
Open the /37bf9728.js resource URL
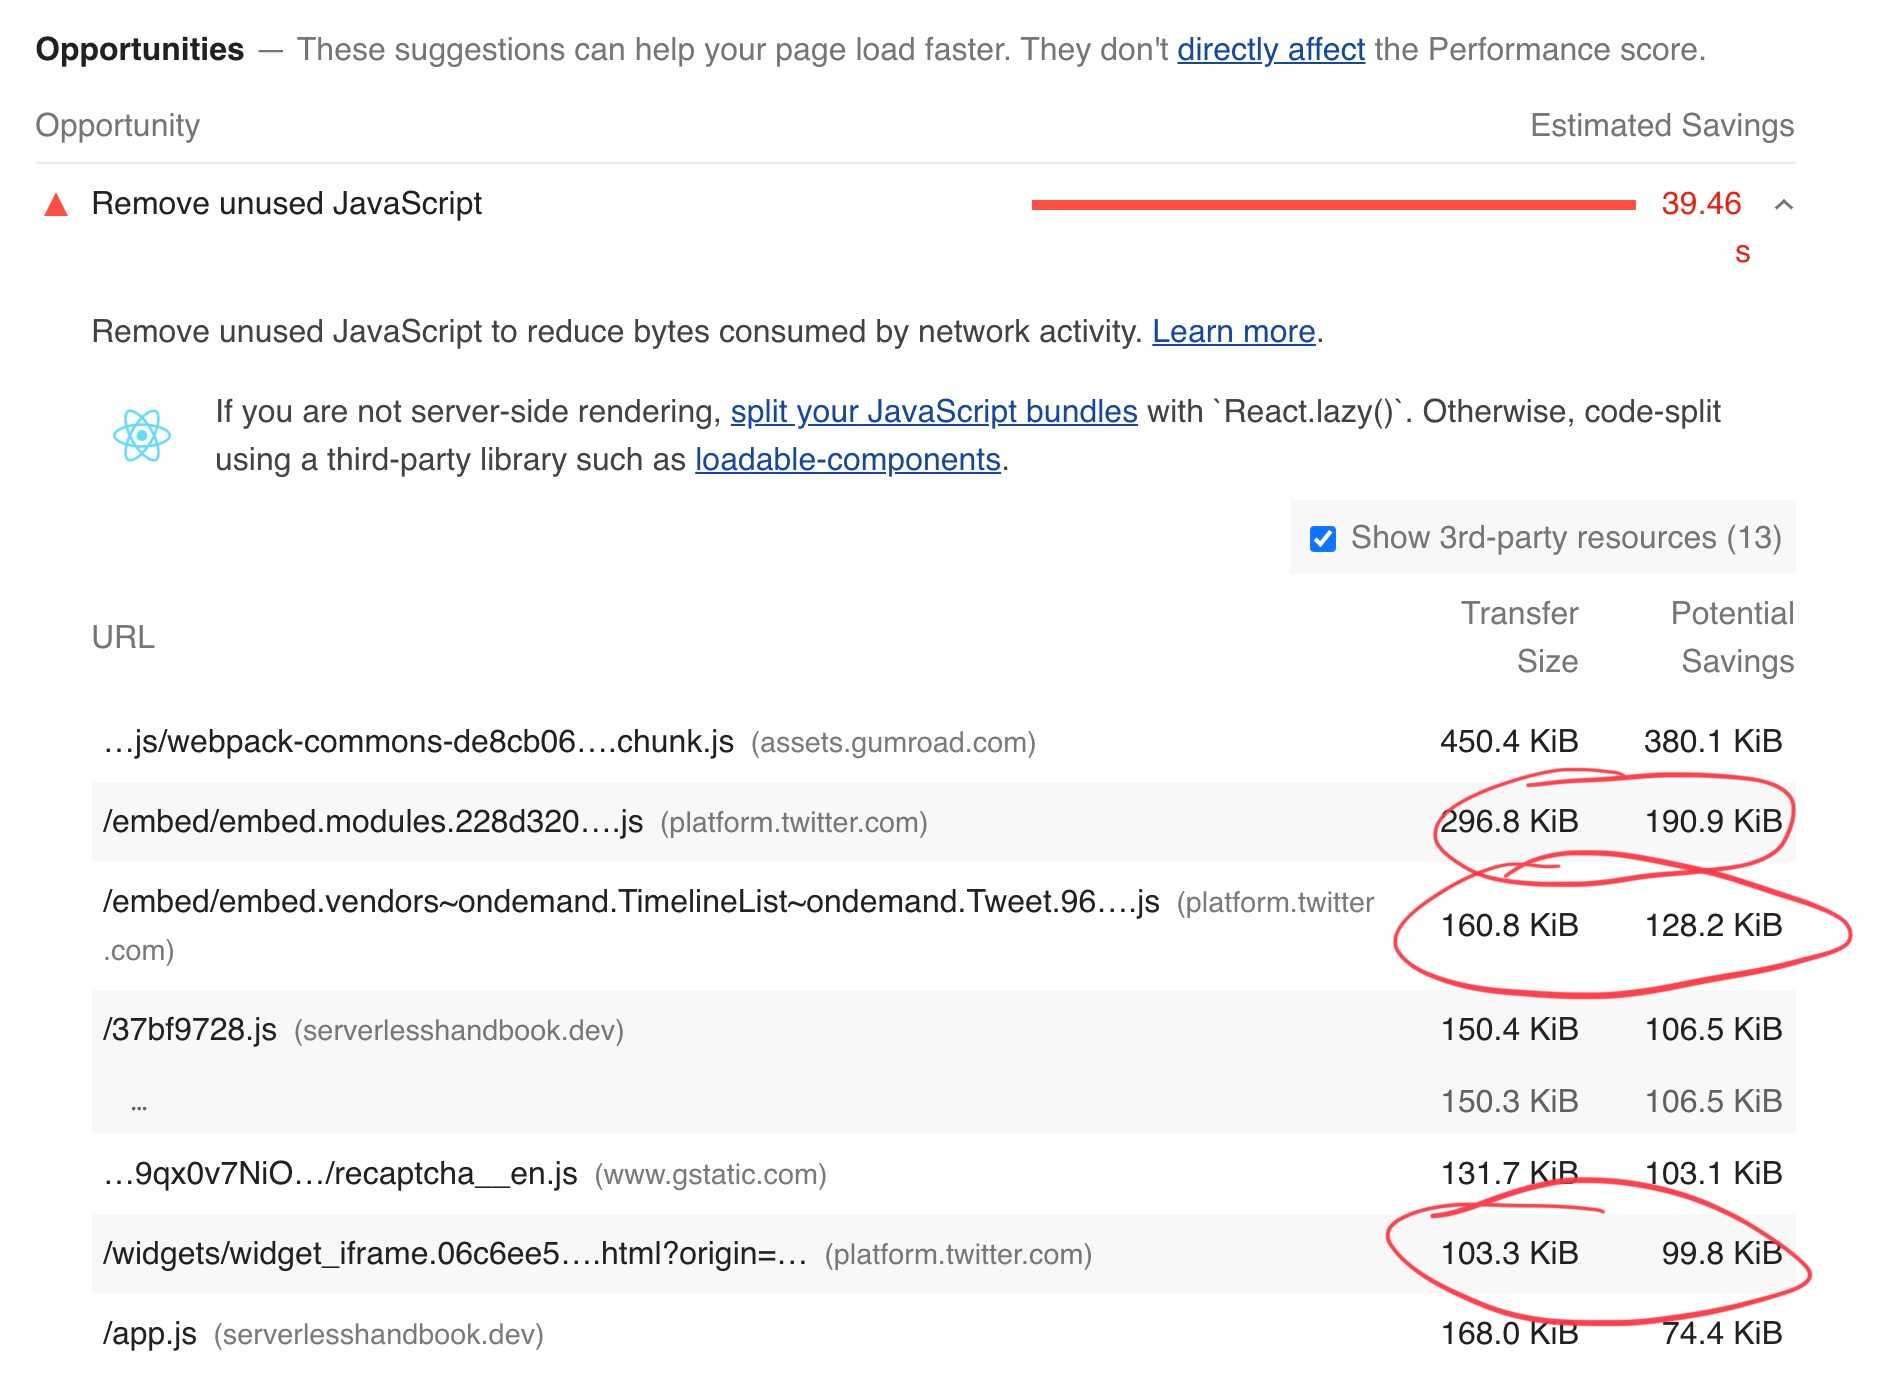click(x=189, y=1029)
